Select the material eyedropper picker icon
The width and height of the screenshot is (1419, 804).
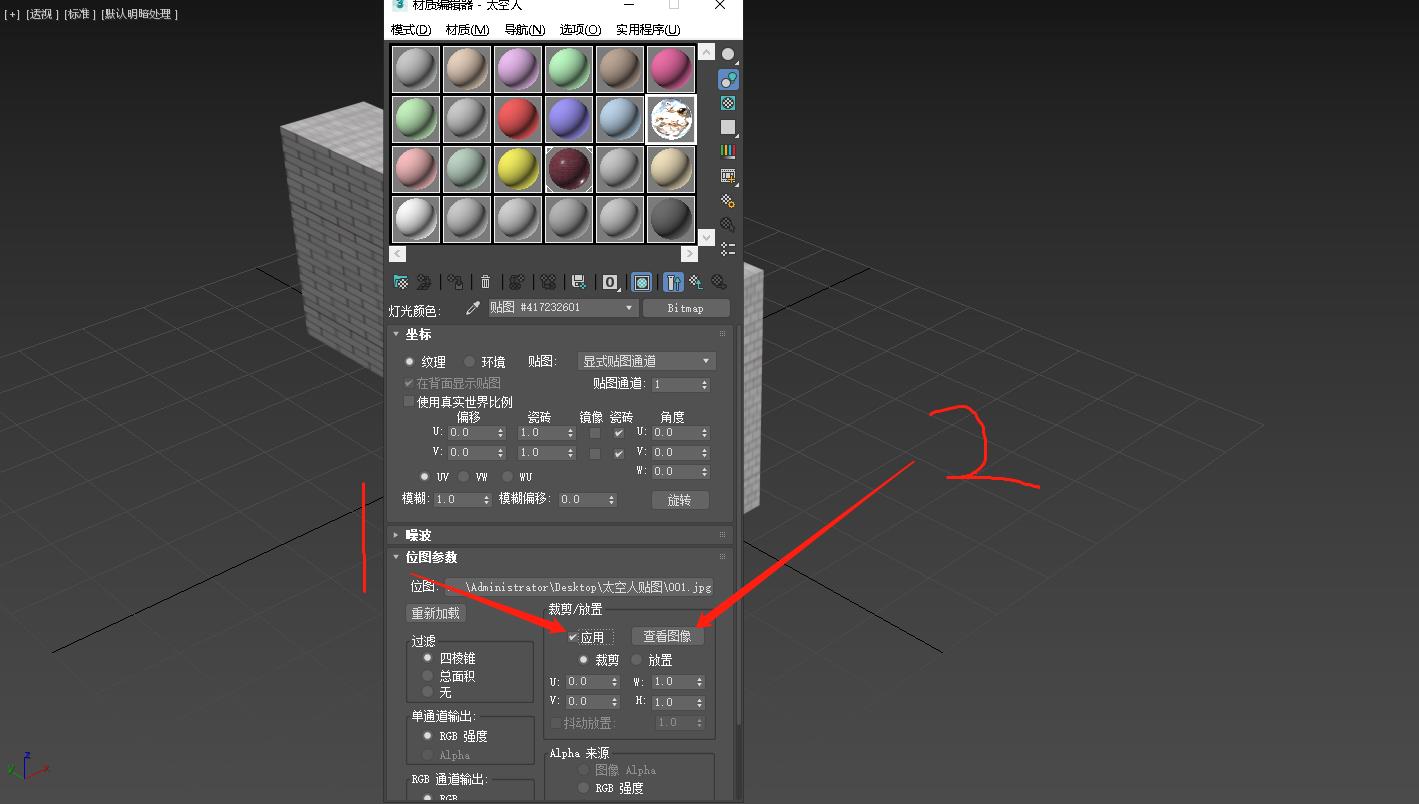pyautogui.click(x=473, y=308)
